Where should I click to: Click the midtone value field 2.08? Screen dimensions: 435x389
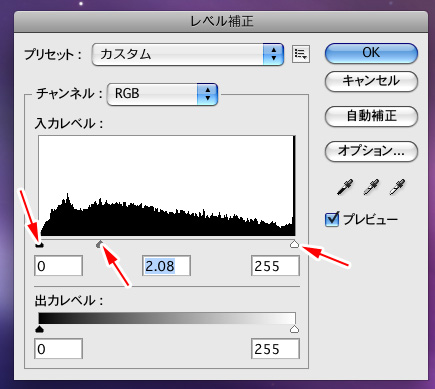[166, 266]
